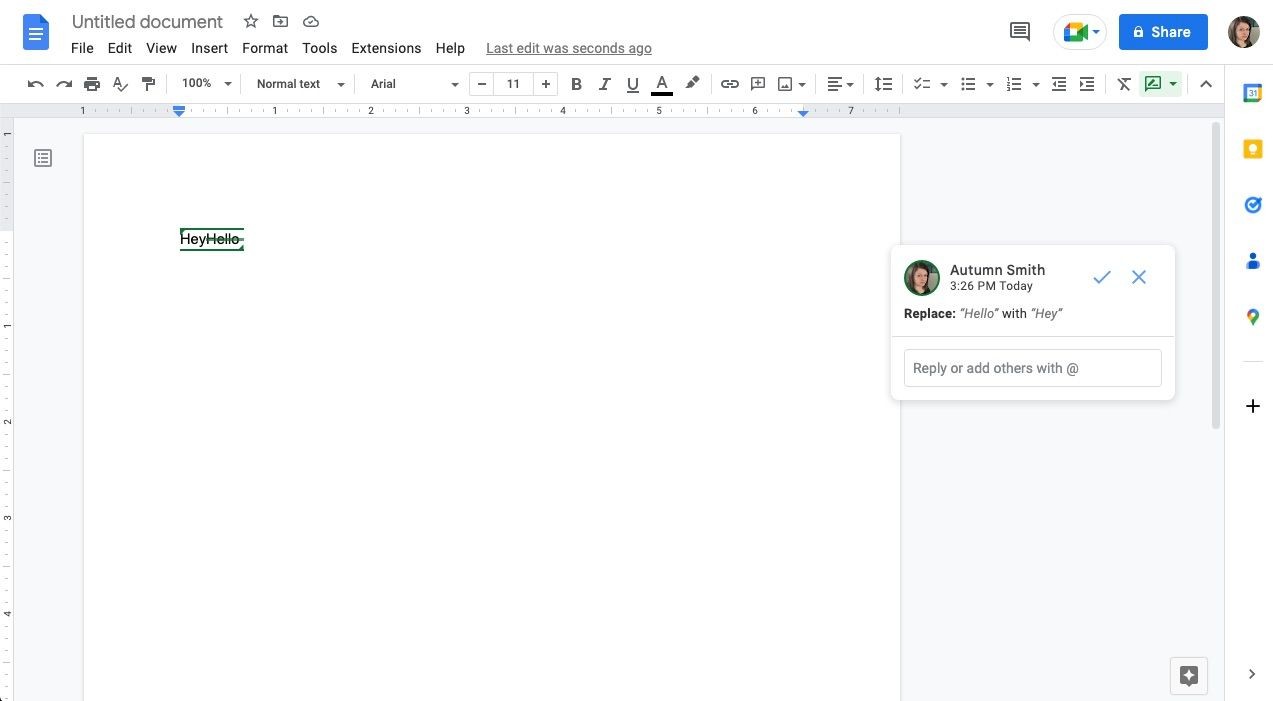This screenshot has height=701, width=1273.
Task: Move document to a folder
Action: [x=280, y=21]
